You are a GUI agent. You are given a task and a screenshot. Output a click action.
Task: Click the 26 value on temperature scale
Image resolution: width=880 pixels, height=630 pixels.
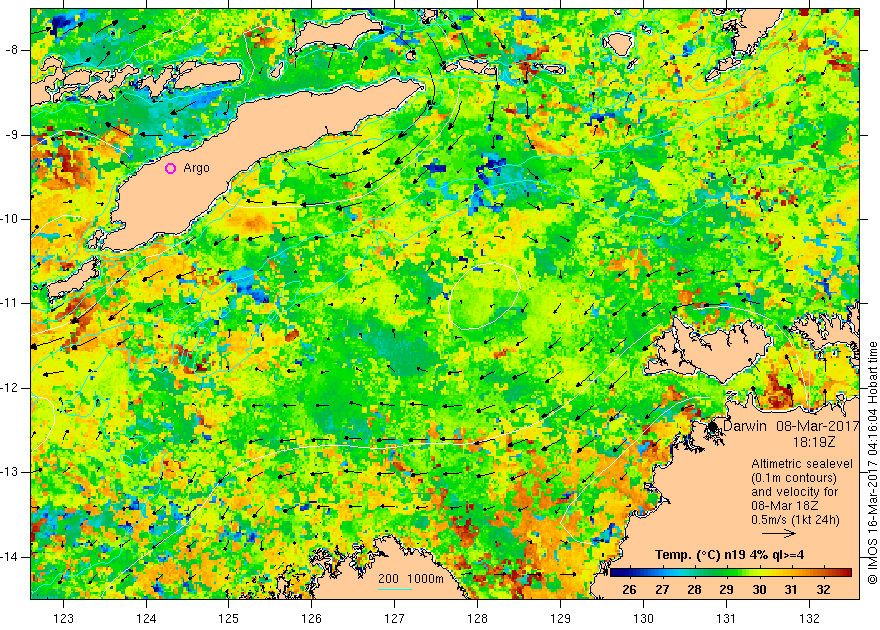(629, 589)
